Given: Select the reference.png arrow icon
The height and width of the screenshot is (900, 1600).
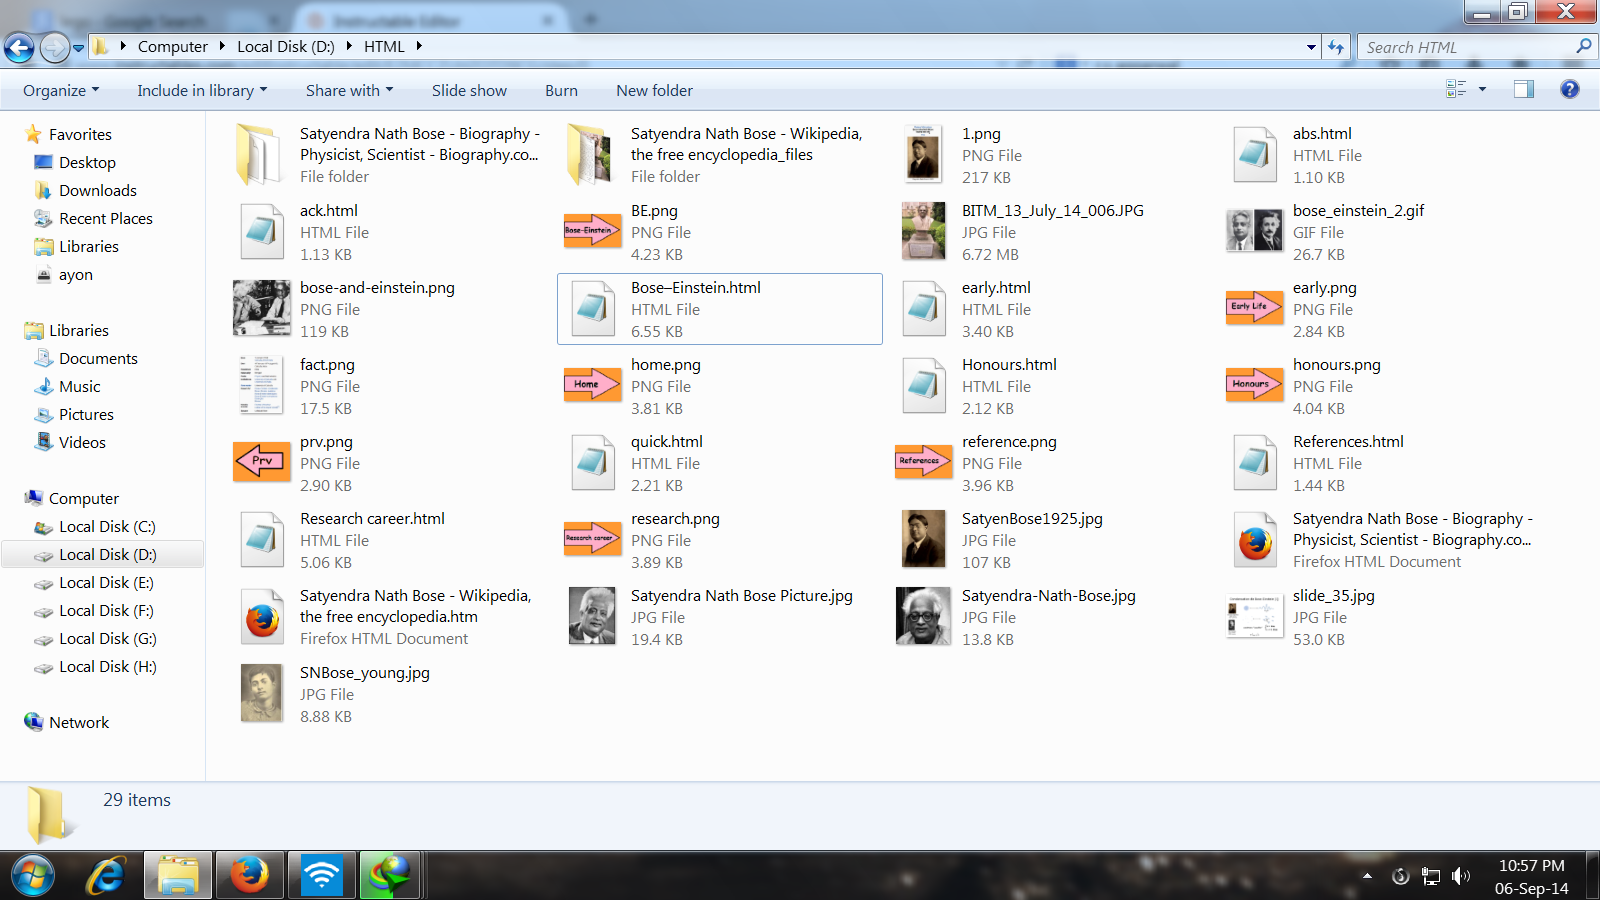Looking at the screenshot, I should pyautogui.click(x=923, y=462).
